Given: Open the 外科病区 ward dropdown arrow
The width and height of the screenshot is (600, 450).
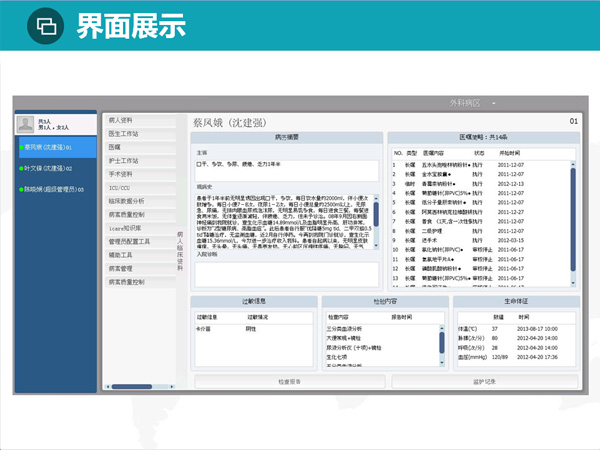Looking at the screenshot, I should pyautogui.click(x=494, y=103).
